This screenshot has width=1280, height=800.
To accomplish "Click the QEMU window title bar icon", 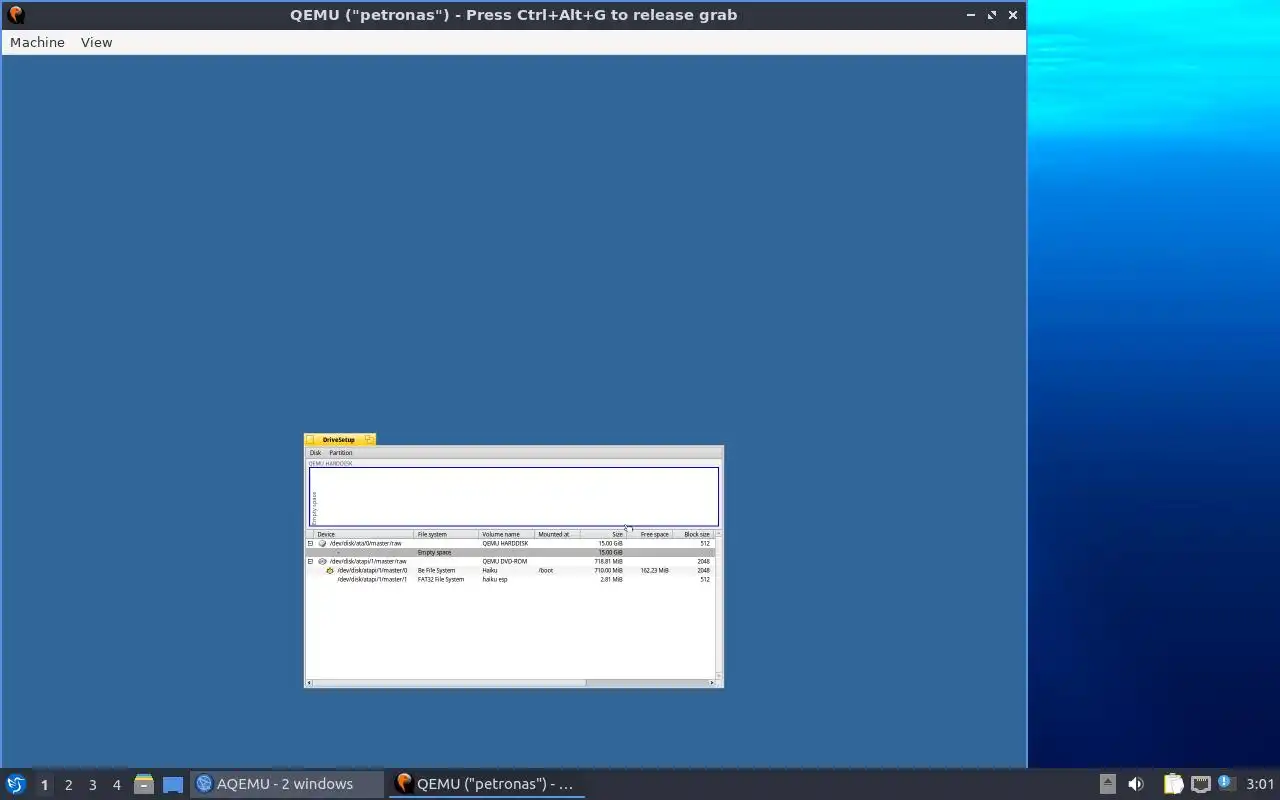I will (15, 15).
